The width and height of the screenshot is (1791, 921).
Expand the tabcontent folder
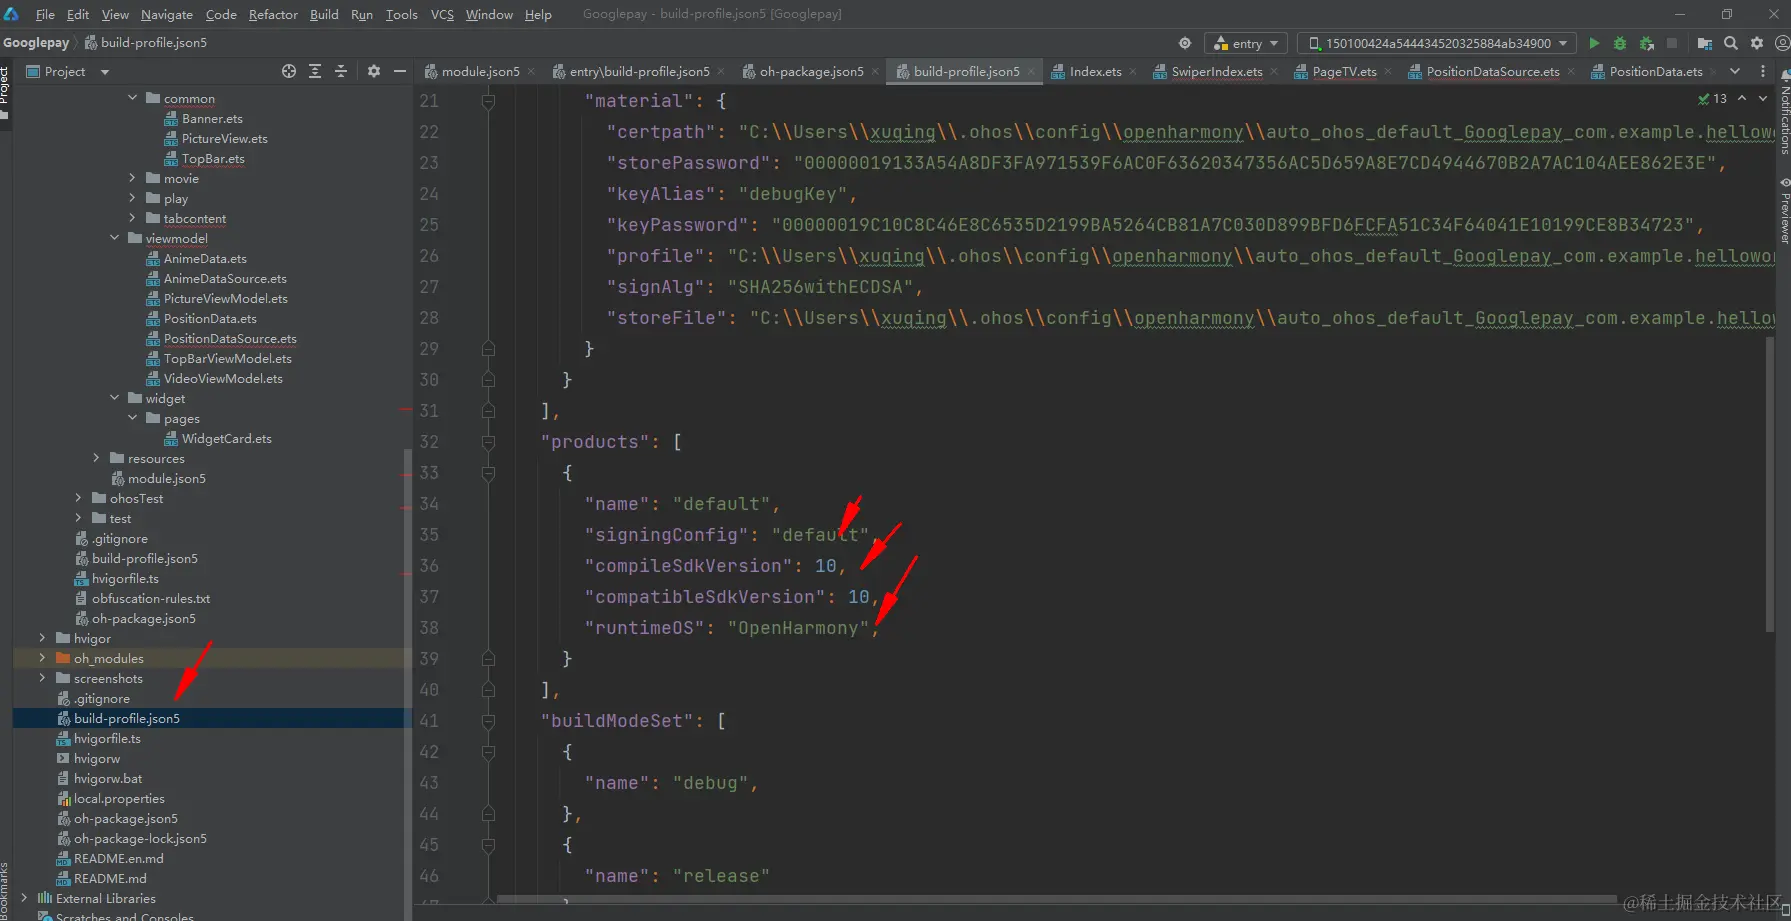coord(133,218)
